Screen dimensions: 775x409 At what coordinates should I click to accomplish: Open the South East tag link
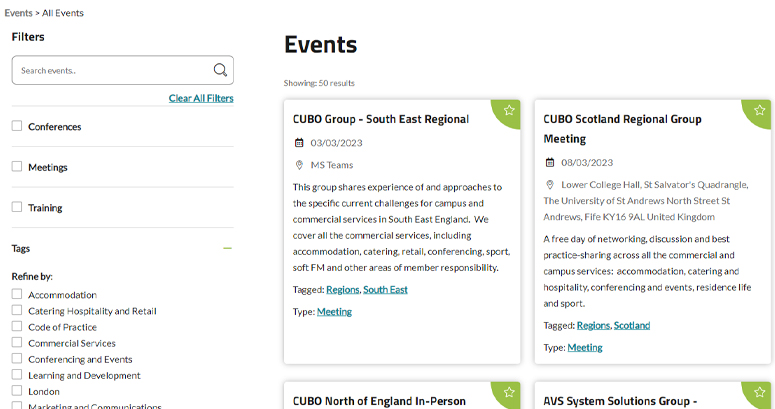(386, 290)
